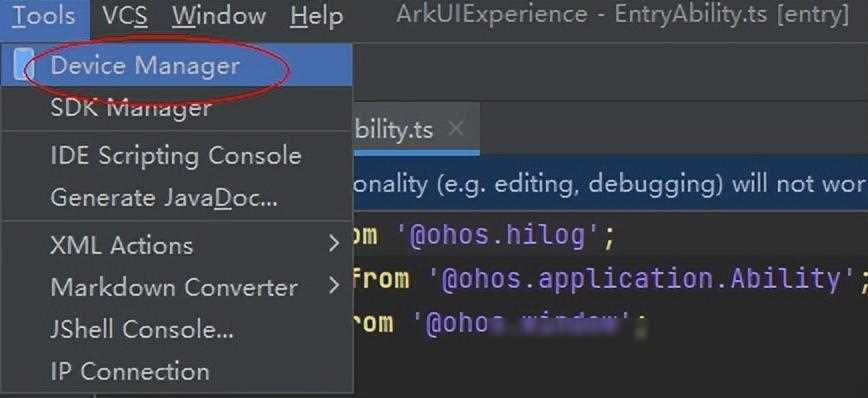
Task: Launch IDE Scripting Console
Action: click(x=177, y=156)
